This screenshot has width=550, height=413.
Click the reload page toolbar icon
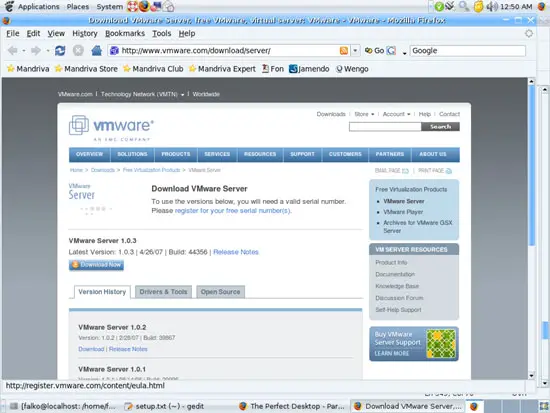point(60,51)
